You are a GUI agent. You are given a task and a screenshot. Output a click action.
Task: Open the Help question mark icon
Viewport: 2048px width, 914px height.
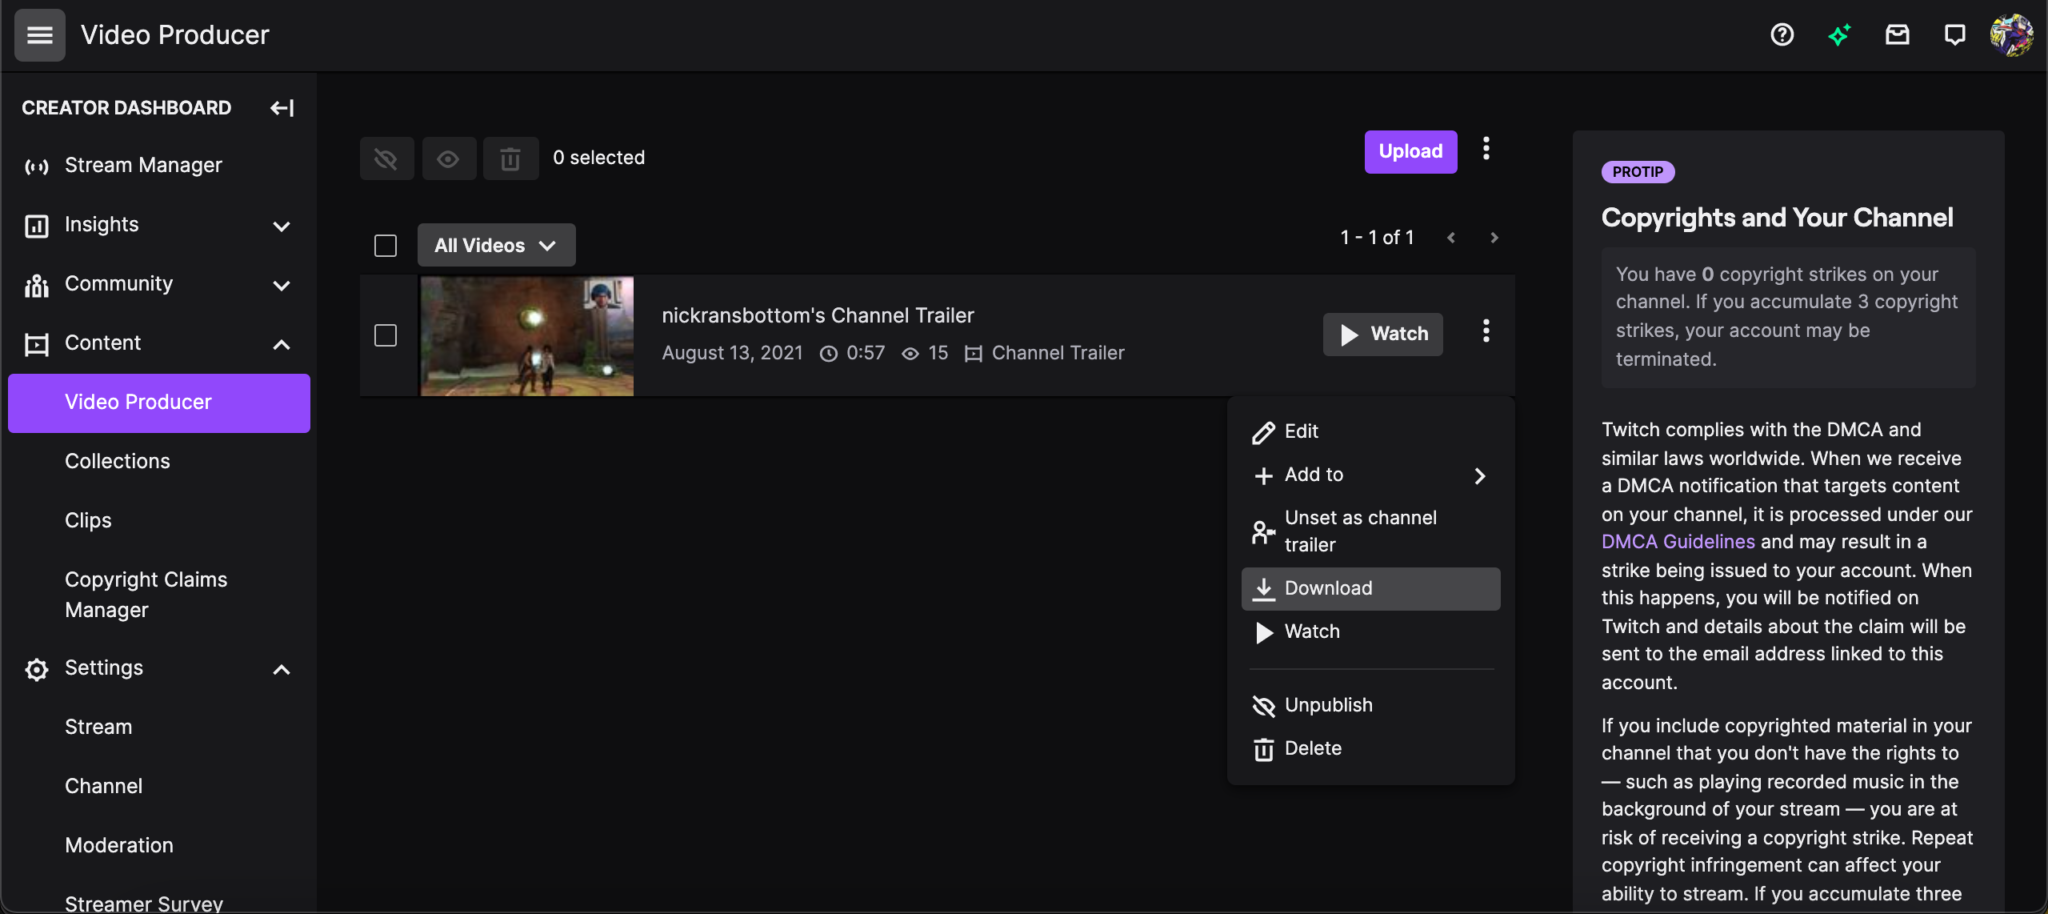tap(1782, 34)
